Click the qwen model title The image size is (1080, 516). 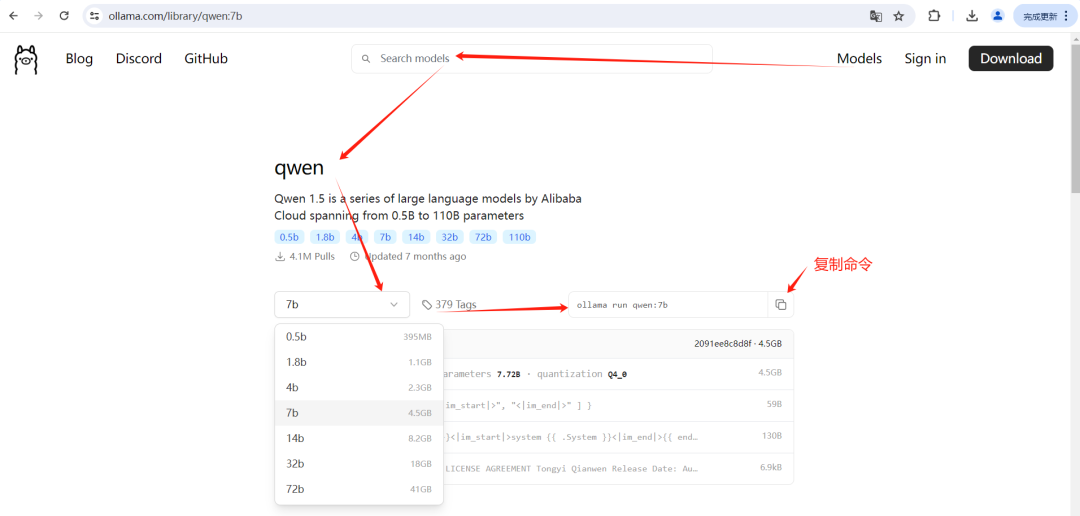299,168
